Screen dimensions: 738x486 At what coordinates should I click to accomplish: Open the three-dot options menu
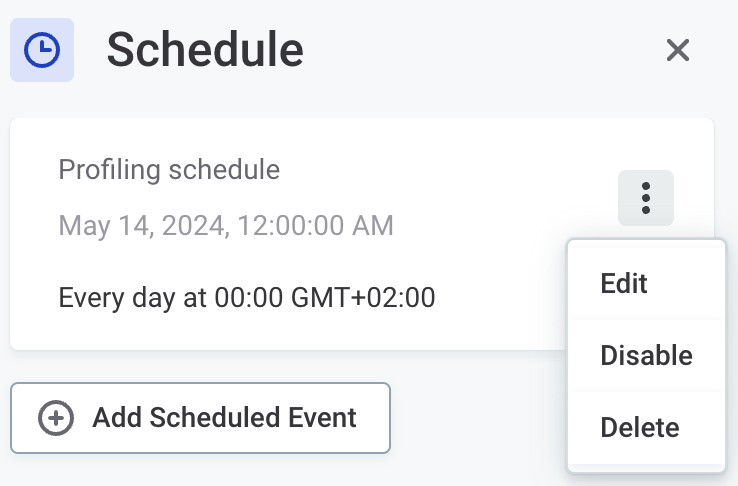coord(646,198)
